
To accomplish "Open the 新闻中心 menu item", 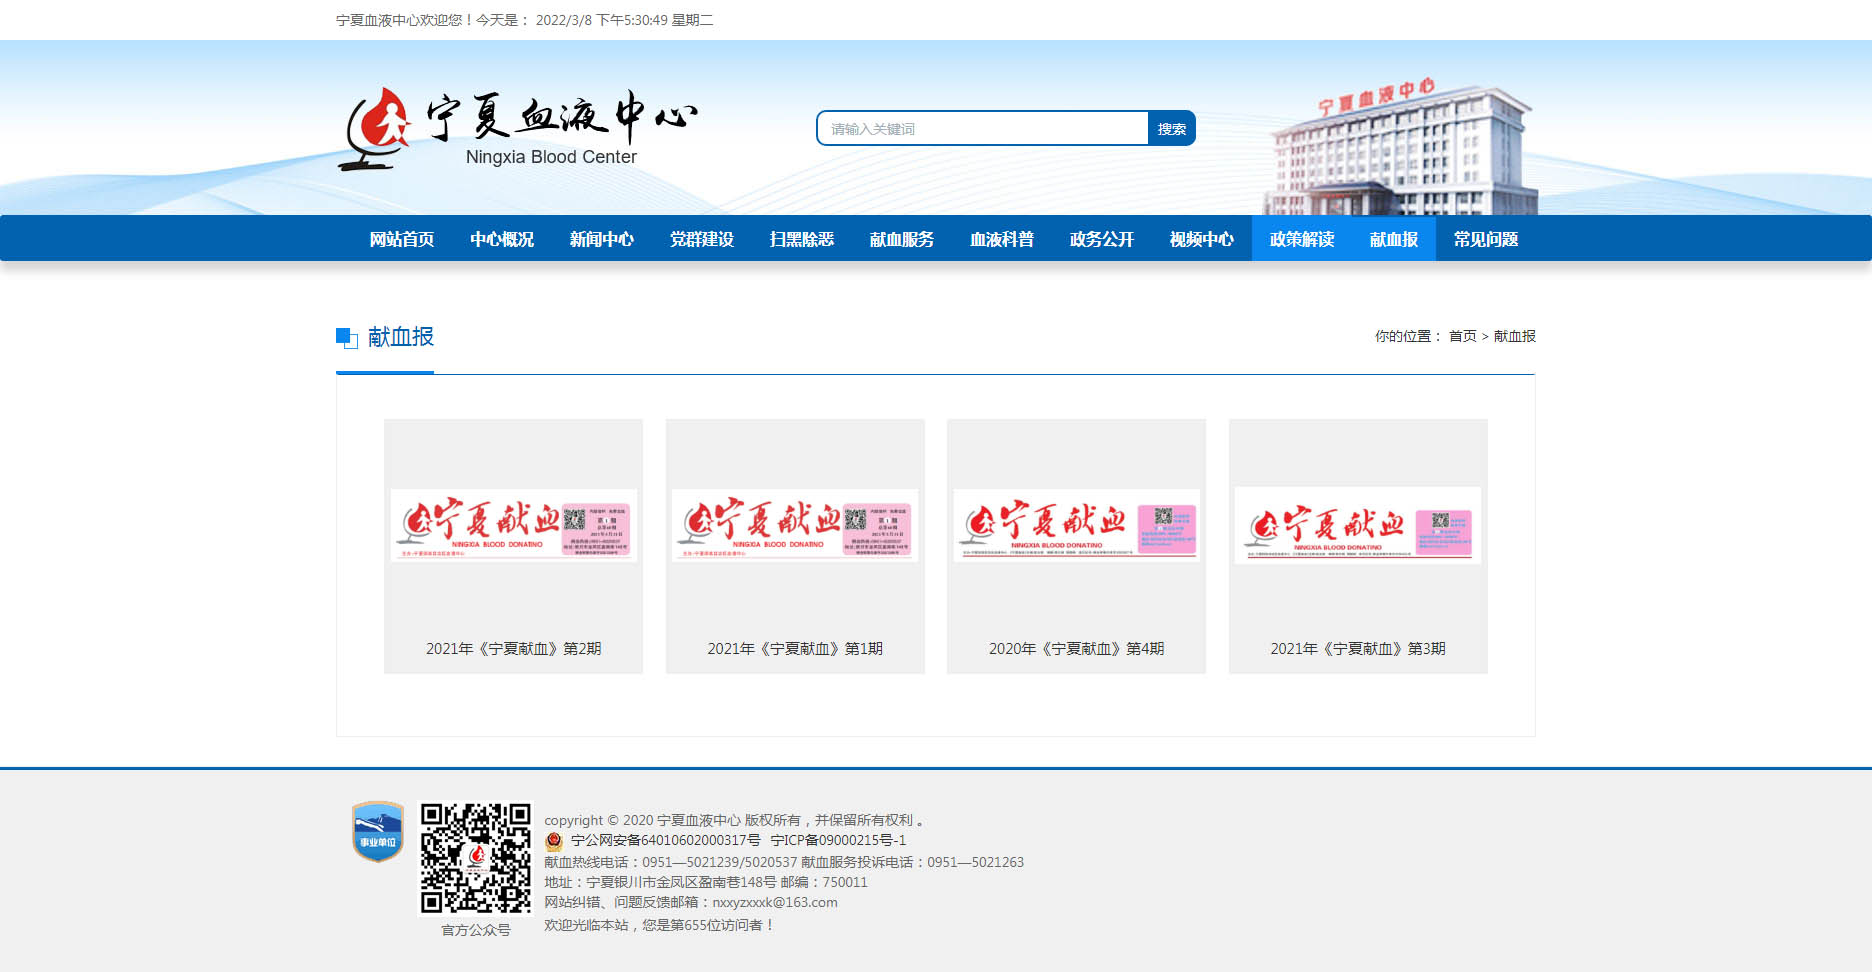I will tap(602, 239).
